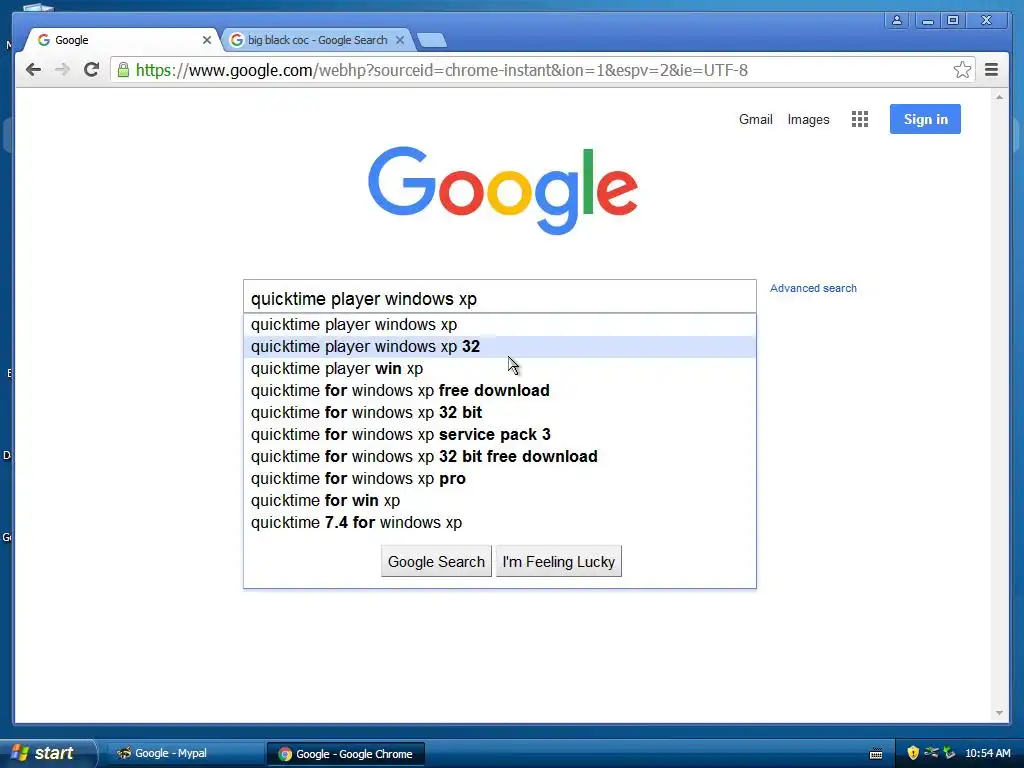Click the scrollbar down arrow
This screenshot has height=768, width=1024.
coord(999,713)
